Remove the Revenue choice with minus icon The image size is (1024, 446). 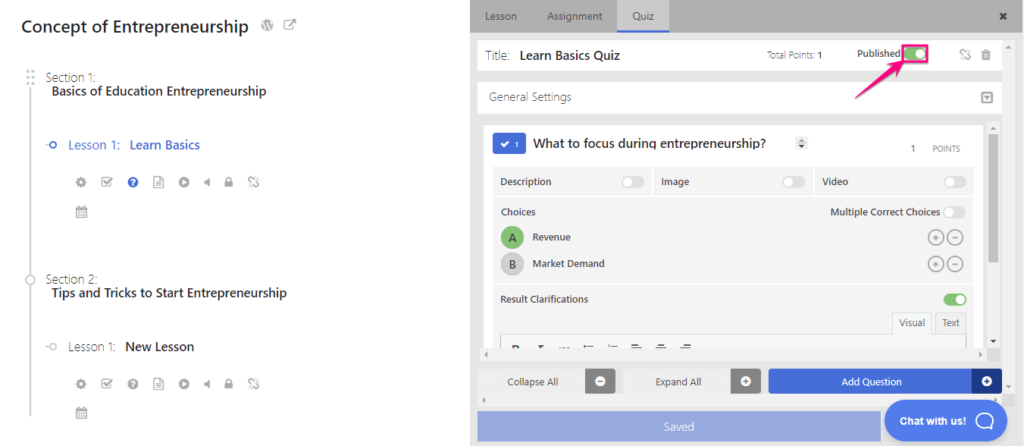pyautogui.click(x=955, y=238)
